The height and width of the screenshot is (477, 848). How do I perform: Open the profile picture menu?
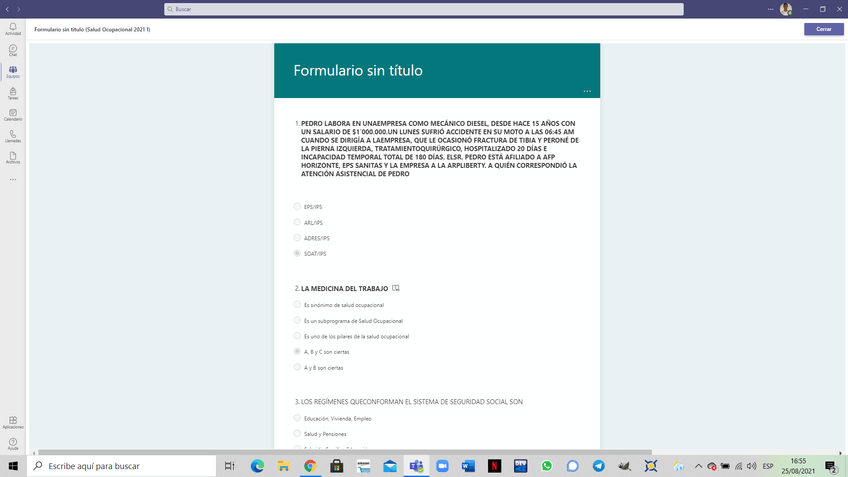786,9
